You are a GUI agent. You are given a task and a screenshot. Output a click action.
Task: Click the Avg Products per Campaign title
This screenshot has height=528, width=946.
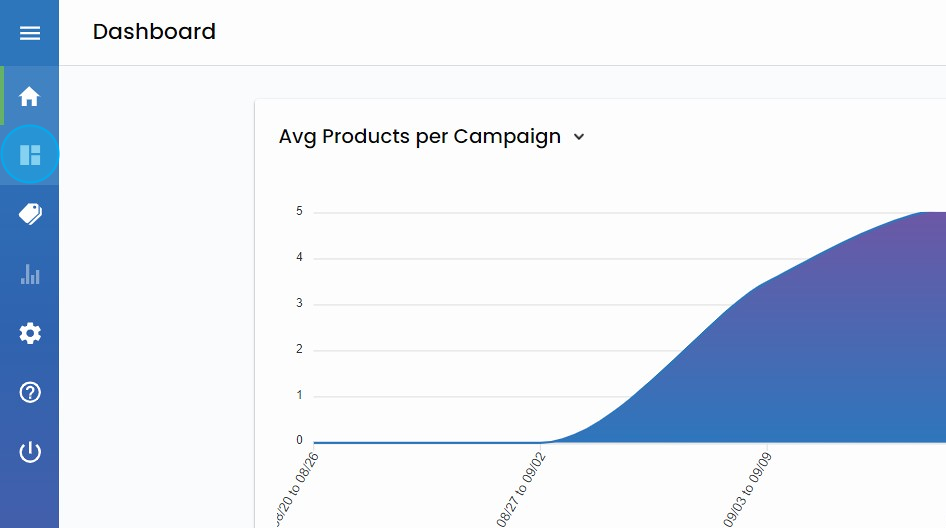point(419,137)
